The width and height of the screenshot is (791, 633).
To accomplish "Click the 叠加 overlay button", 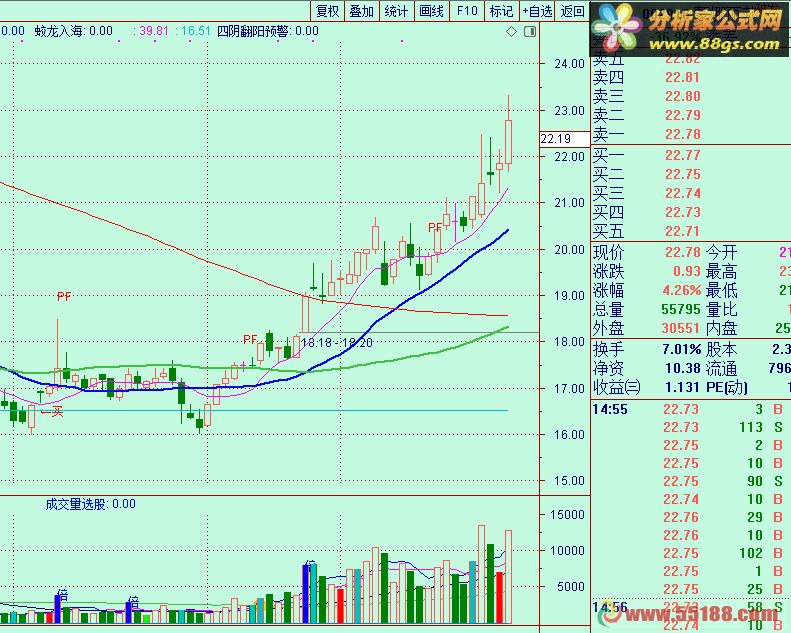I will pos(362,11).
